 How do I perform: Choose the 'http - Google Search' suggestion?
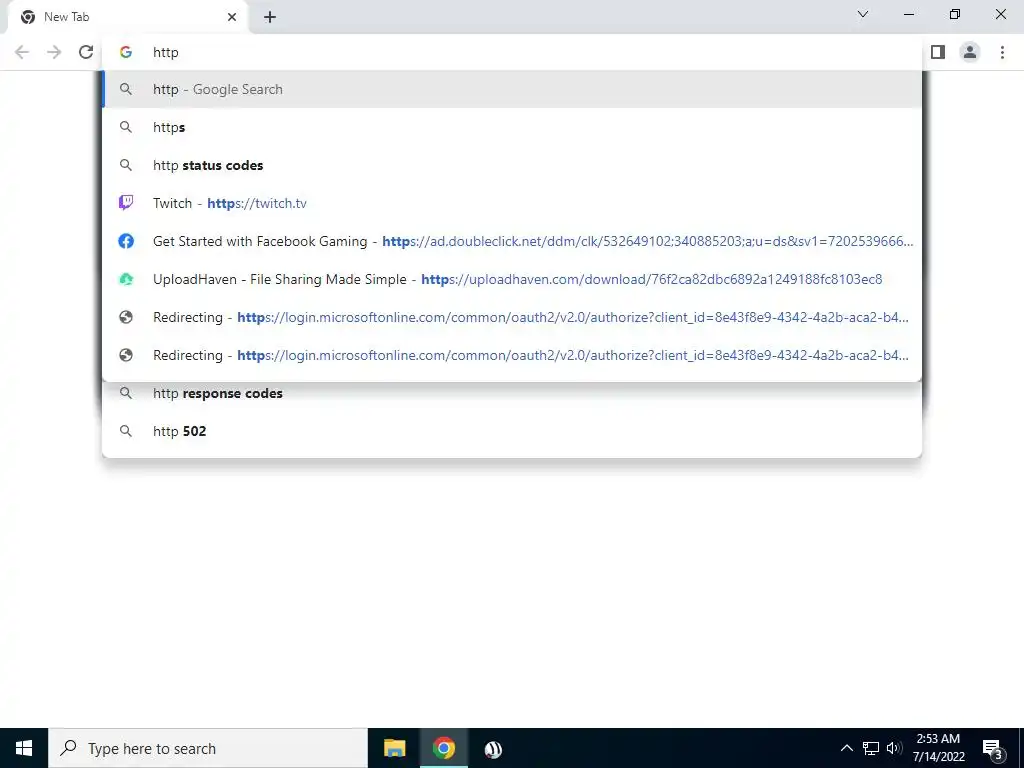(512, 89)
